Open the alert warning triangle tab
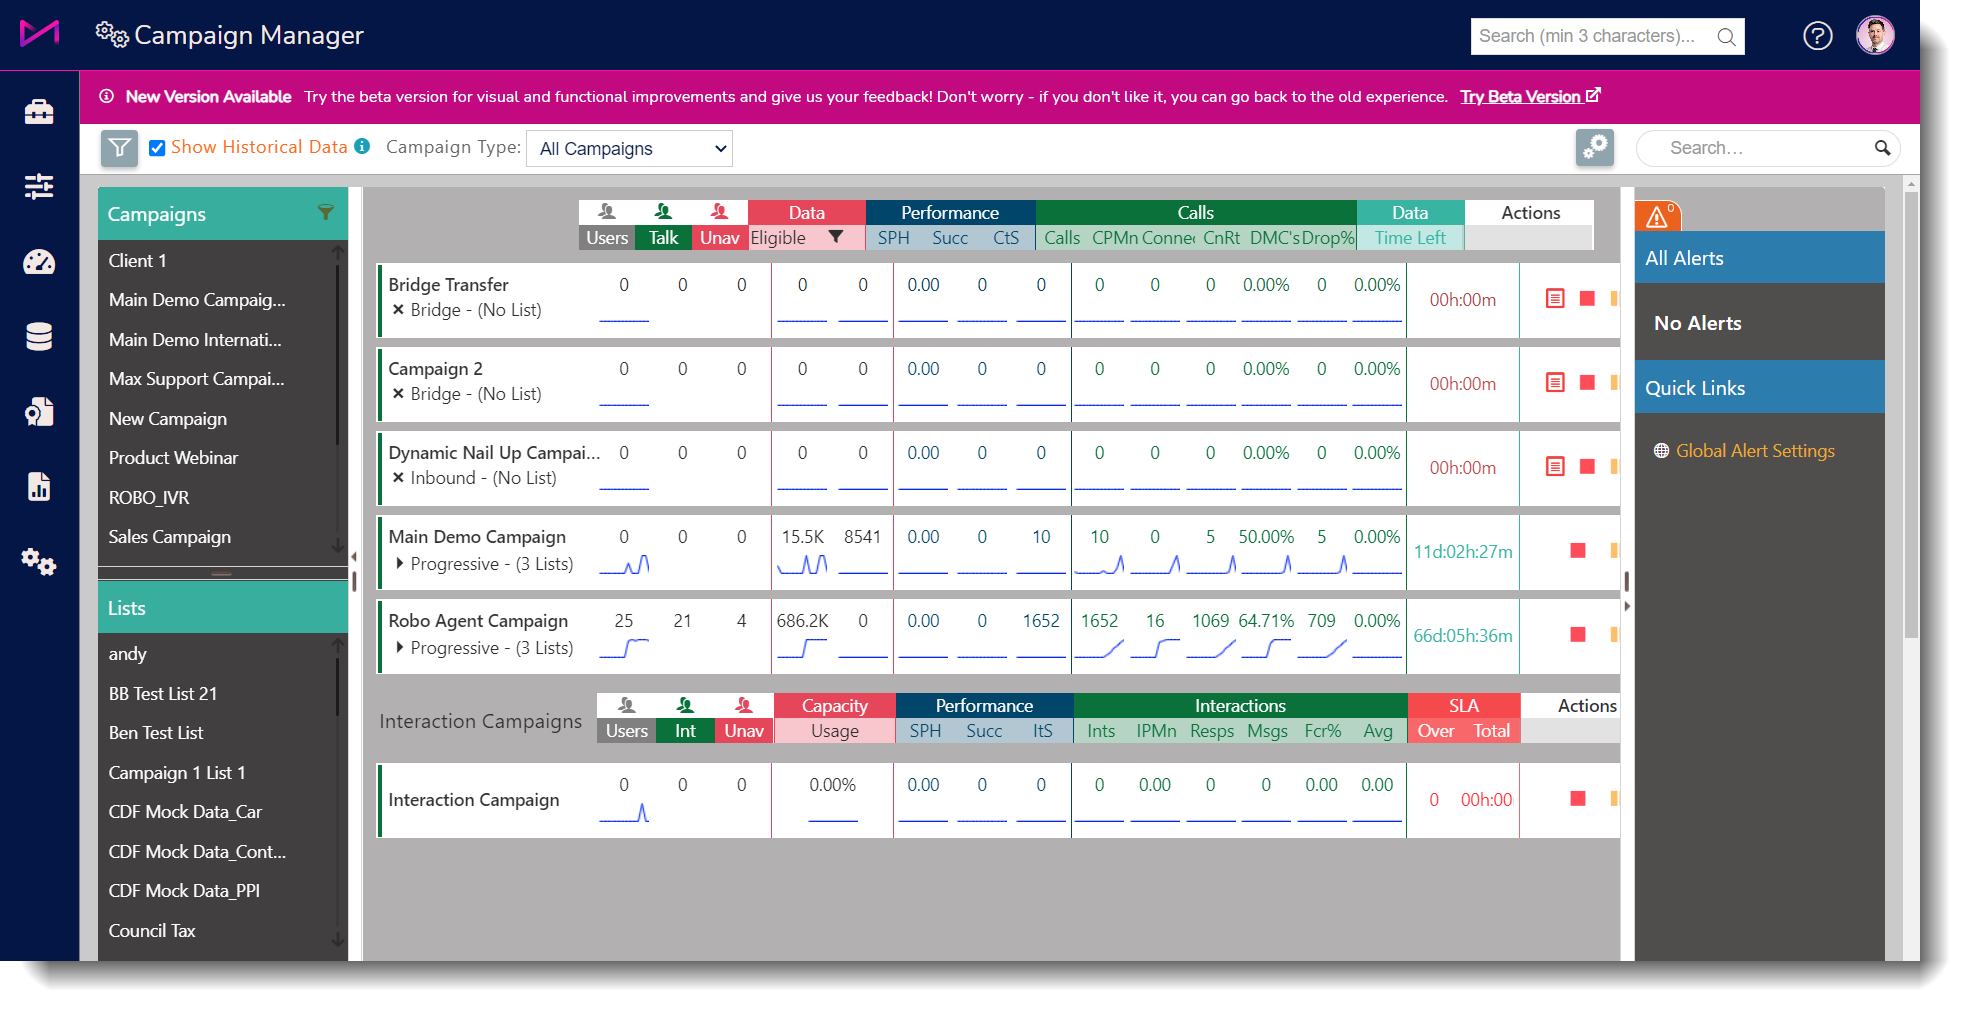Viewport: 1970px width, 1011px height. coord(1658,216)
